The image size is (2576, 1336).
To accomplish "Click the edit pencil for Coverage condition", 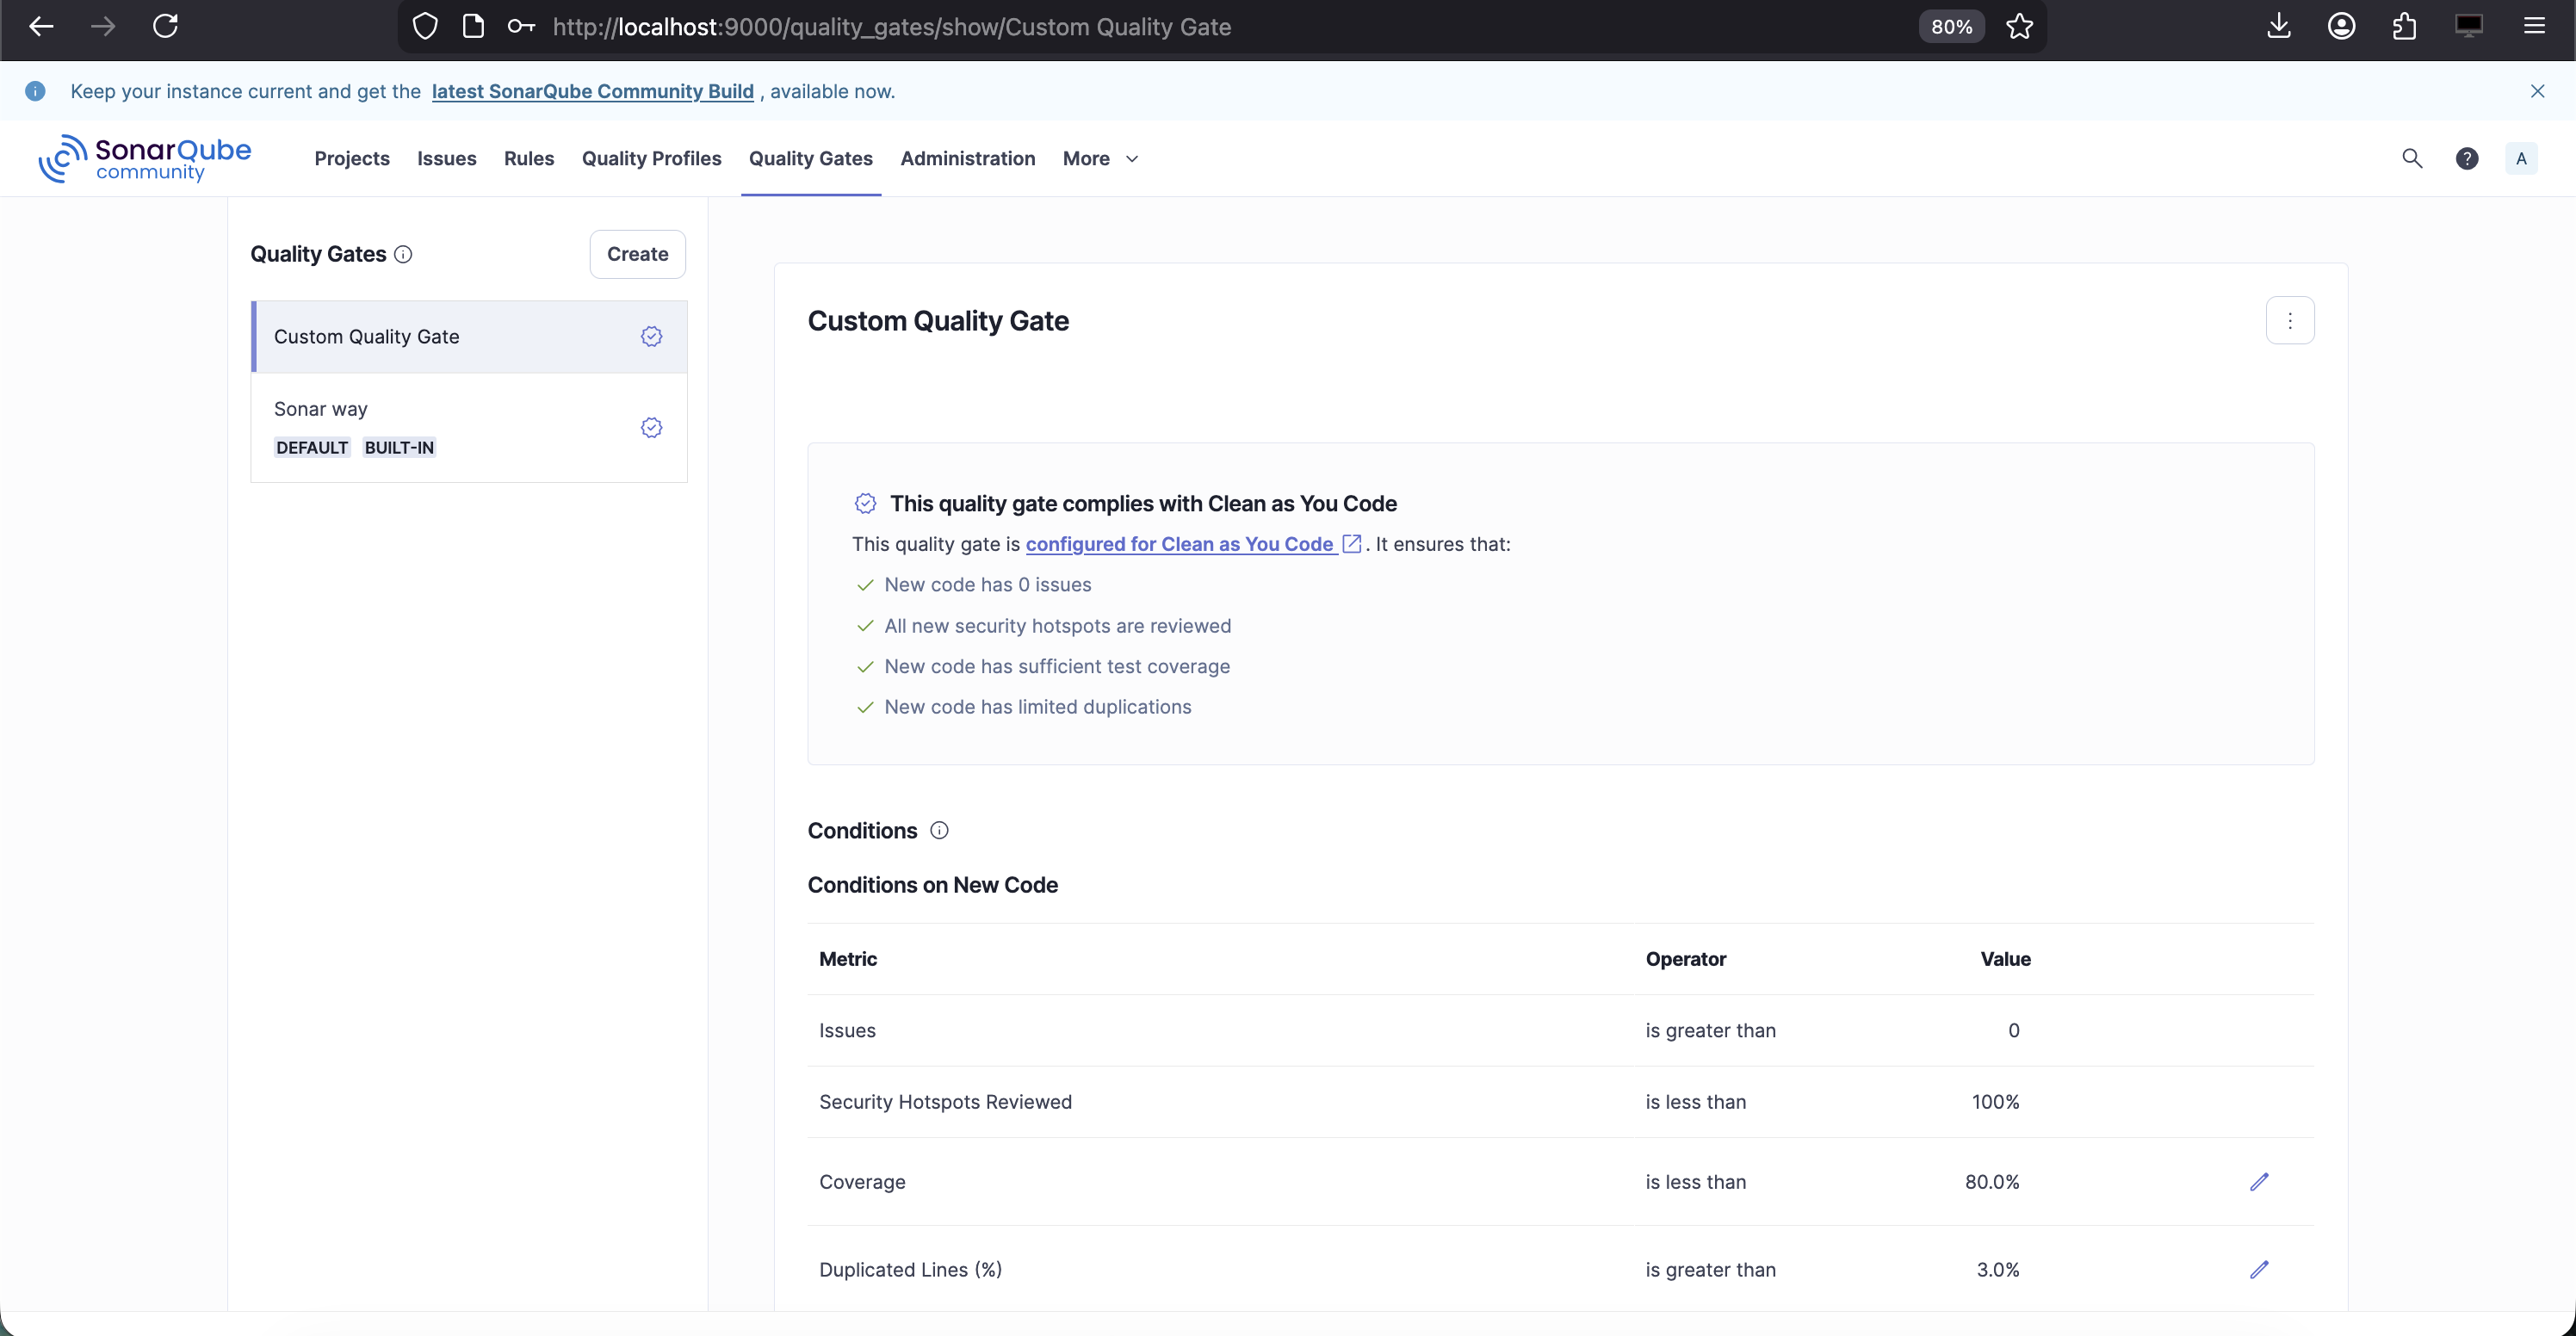I will pyautogui.click(x=2258, y=1182).
